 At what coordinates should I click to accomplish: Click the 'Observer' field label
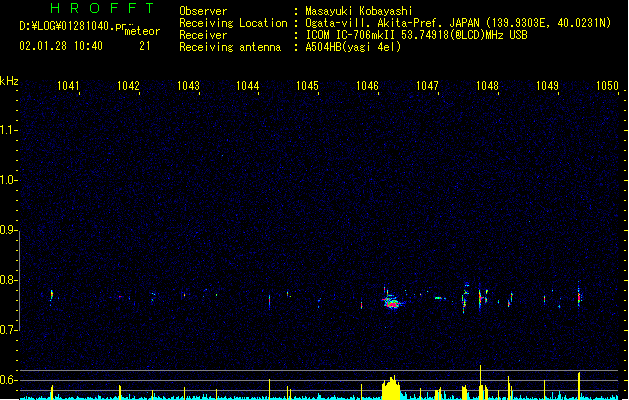pyautogui.click(x=203, y=11)
